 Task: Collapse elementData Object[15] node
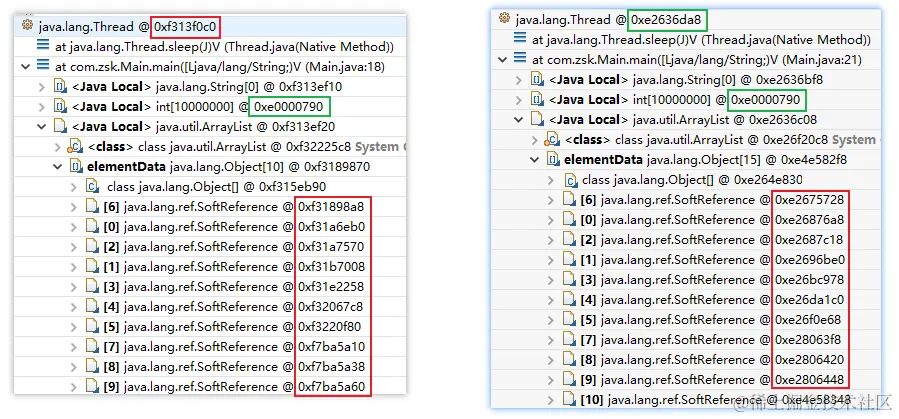(534, 160)
